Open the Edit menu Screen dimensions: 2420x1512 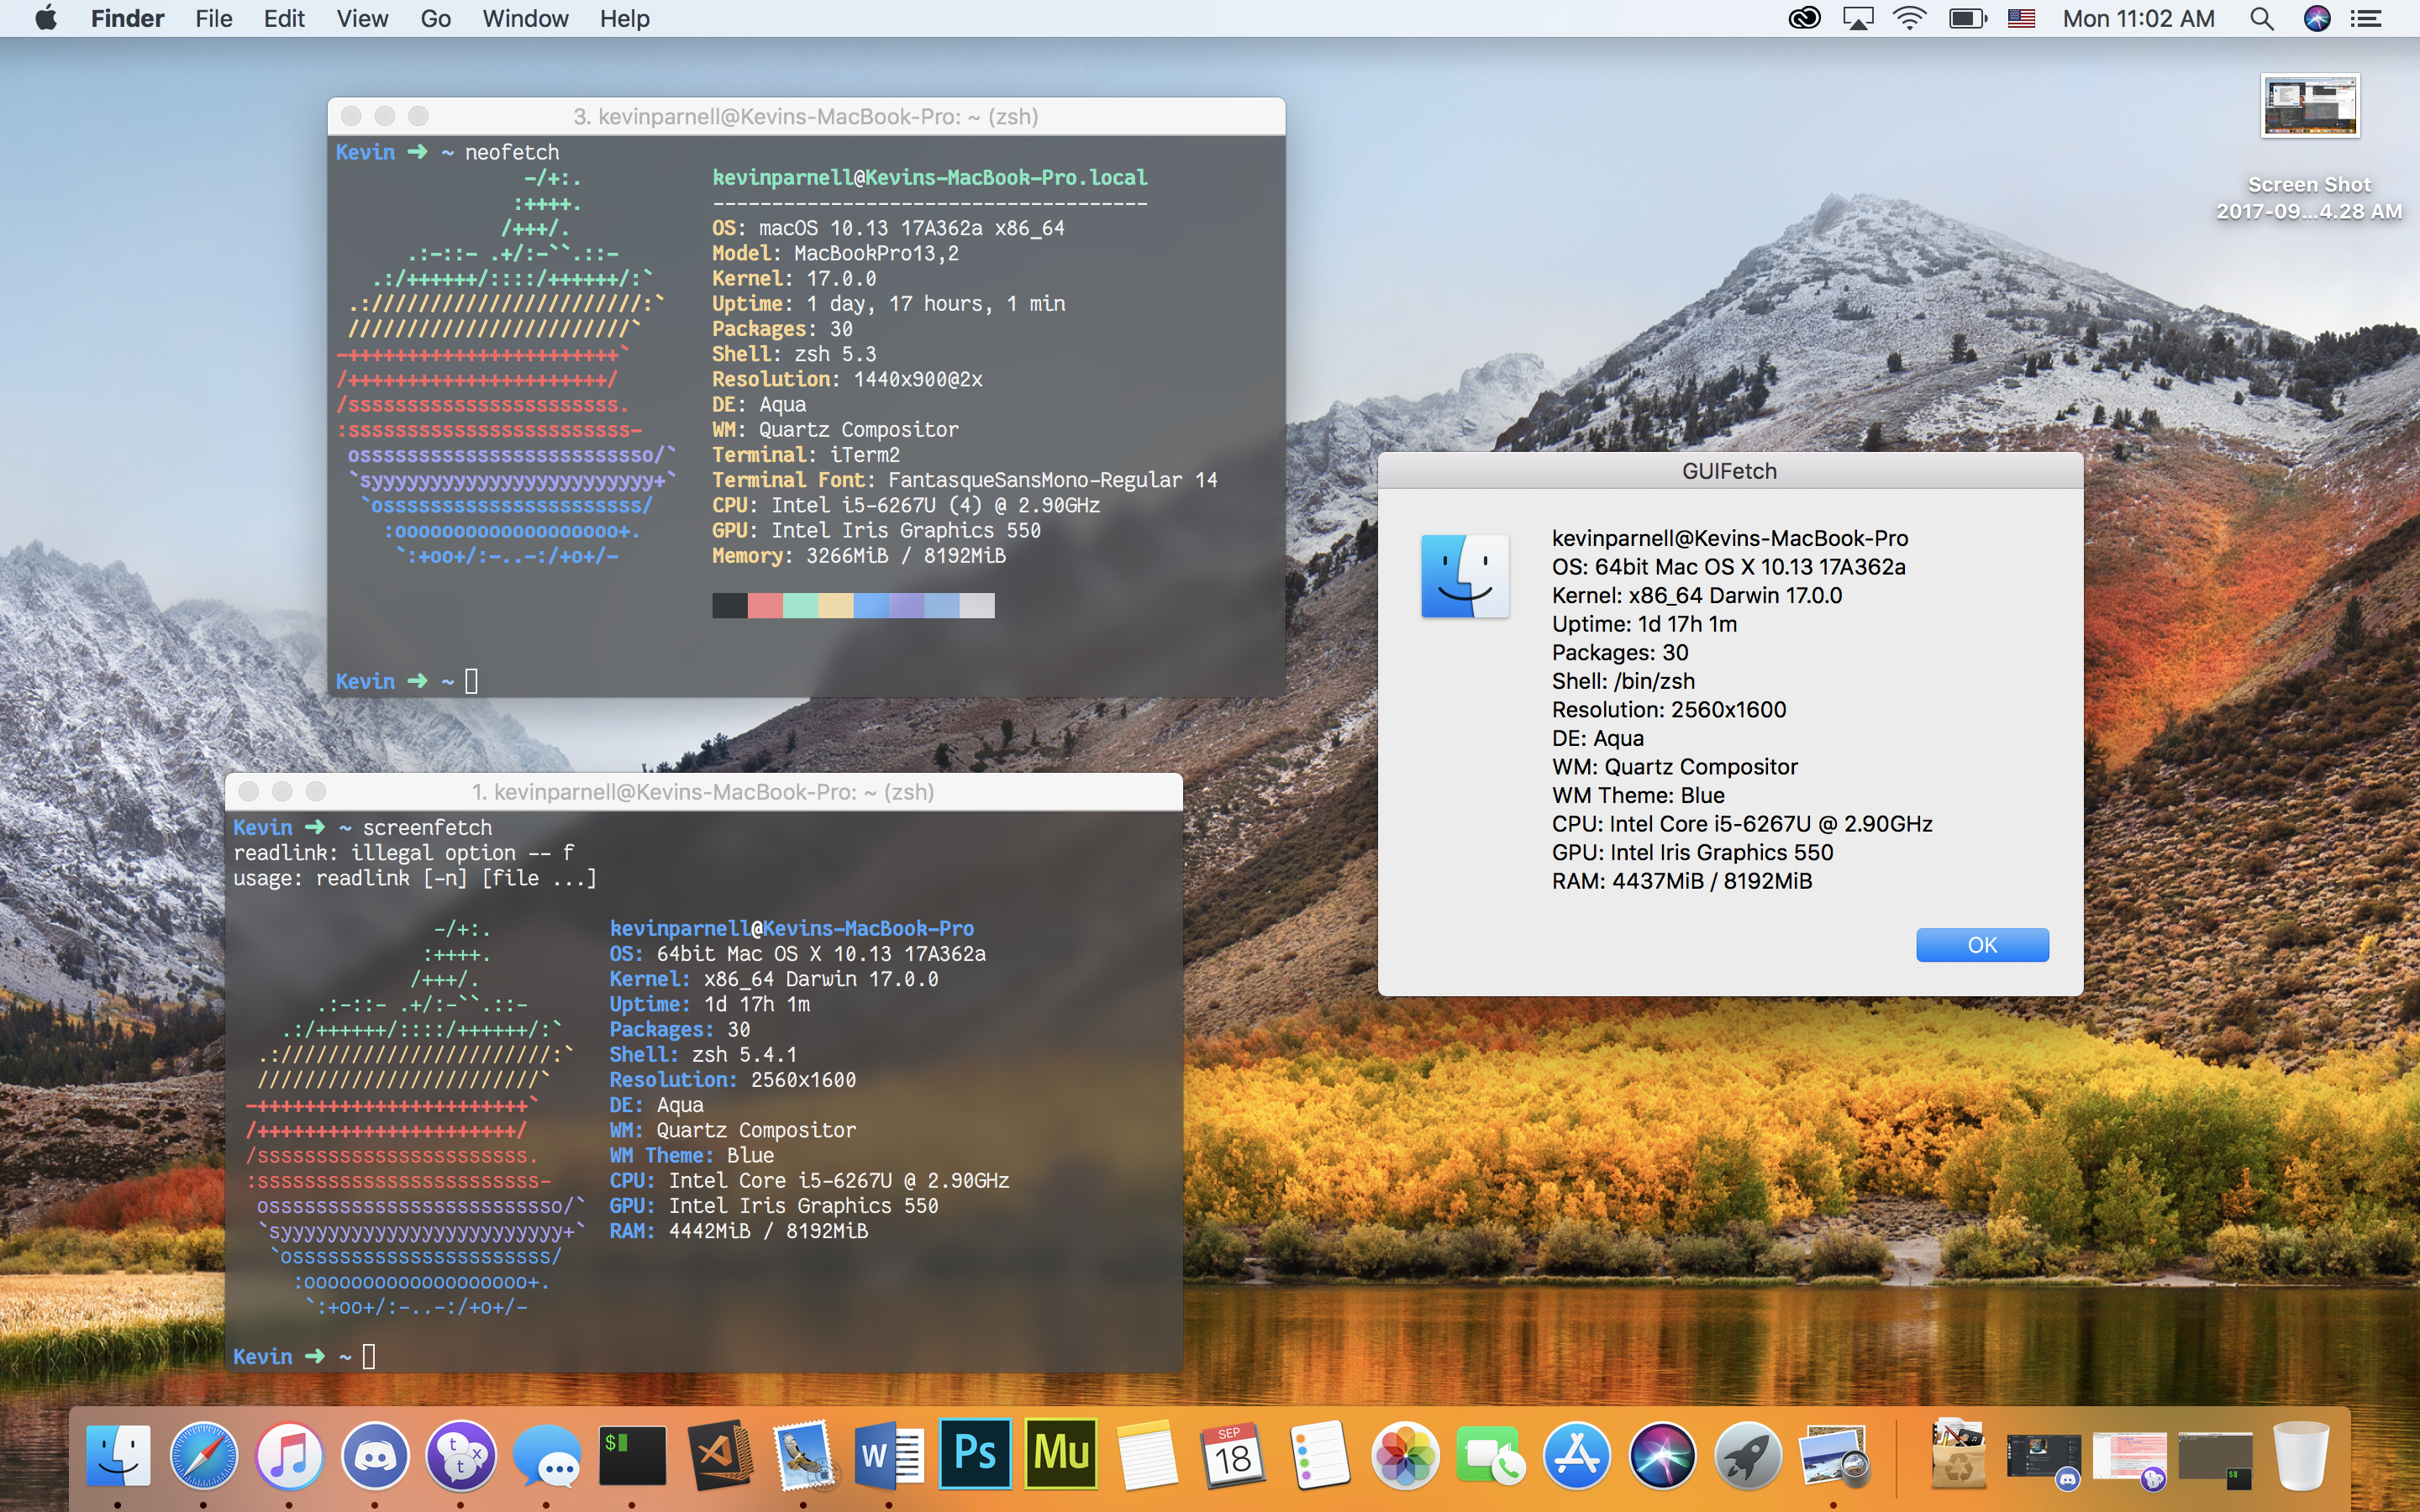pyautogui.click(x=284, y=18)
